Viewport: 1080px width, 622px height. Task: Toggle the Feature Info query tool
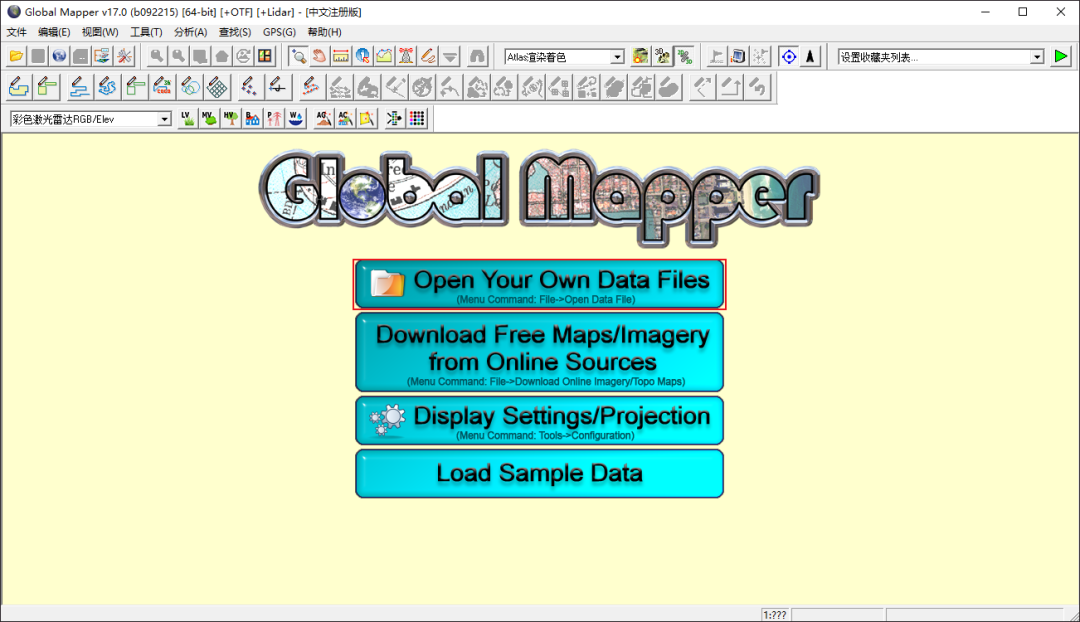click(x=363, y=56)
